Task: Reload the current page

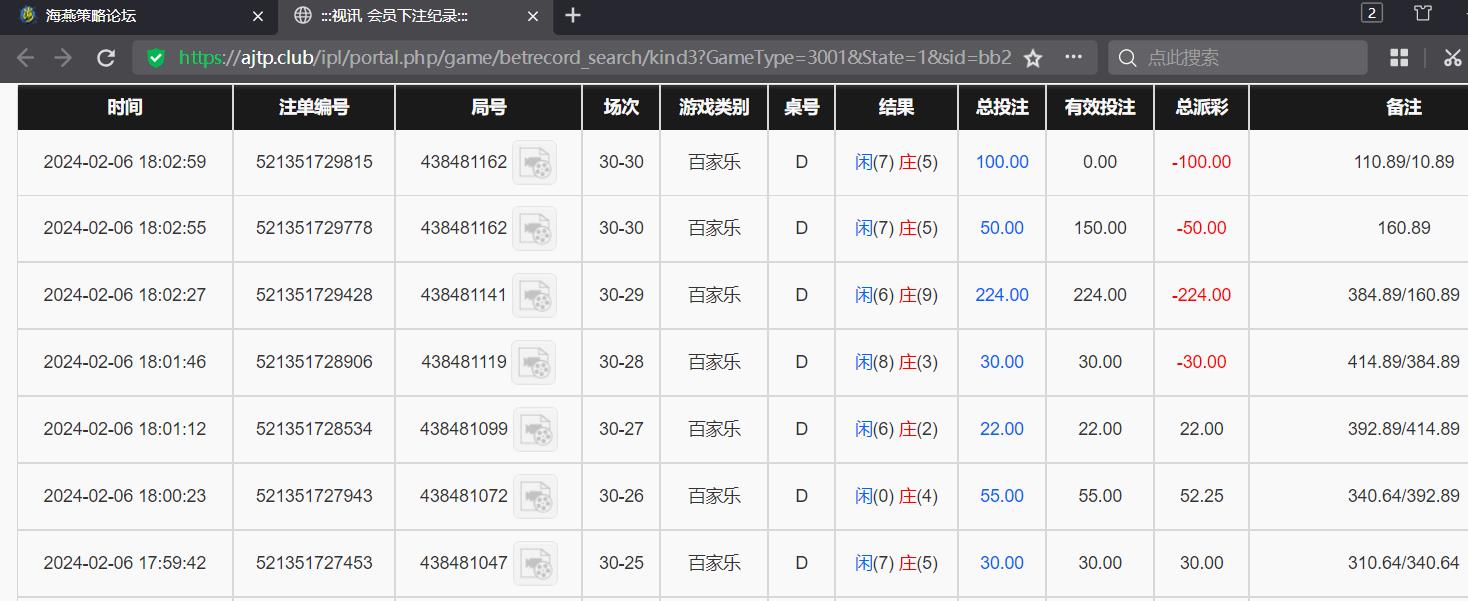Action: (105, 58)
